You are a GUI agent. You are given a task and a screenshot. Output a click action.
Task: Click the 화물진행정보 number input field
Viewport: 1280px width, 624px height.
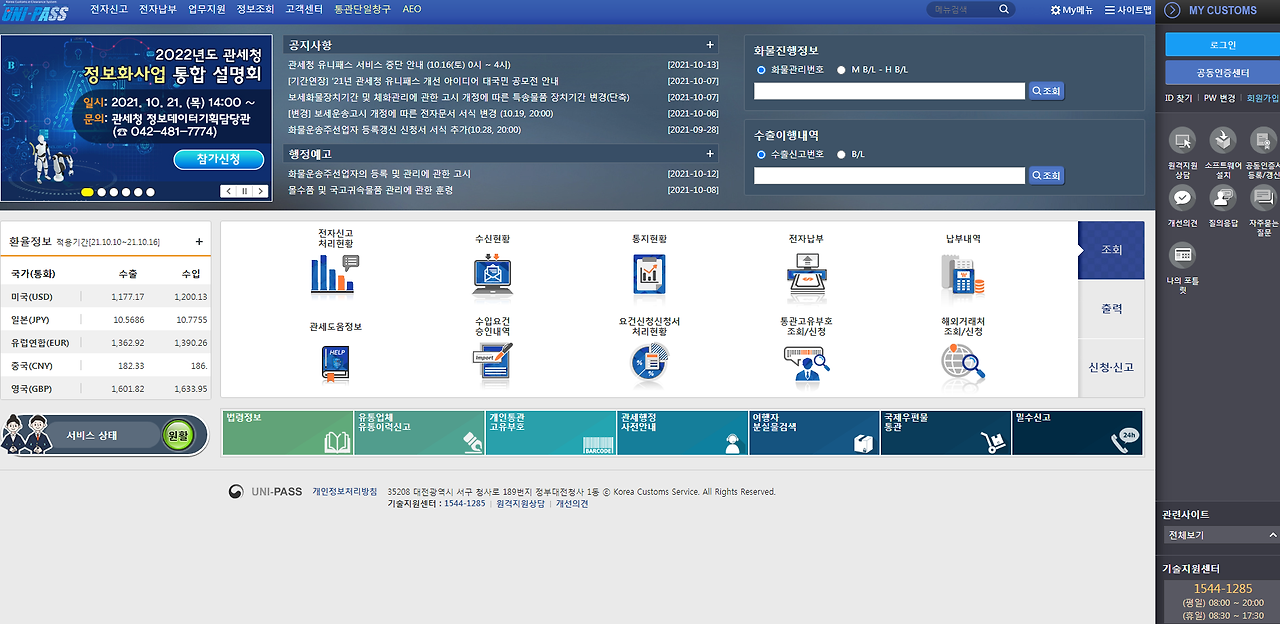pyautogui.click(x=890, y=89)
